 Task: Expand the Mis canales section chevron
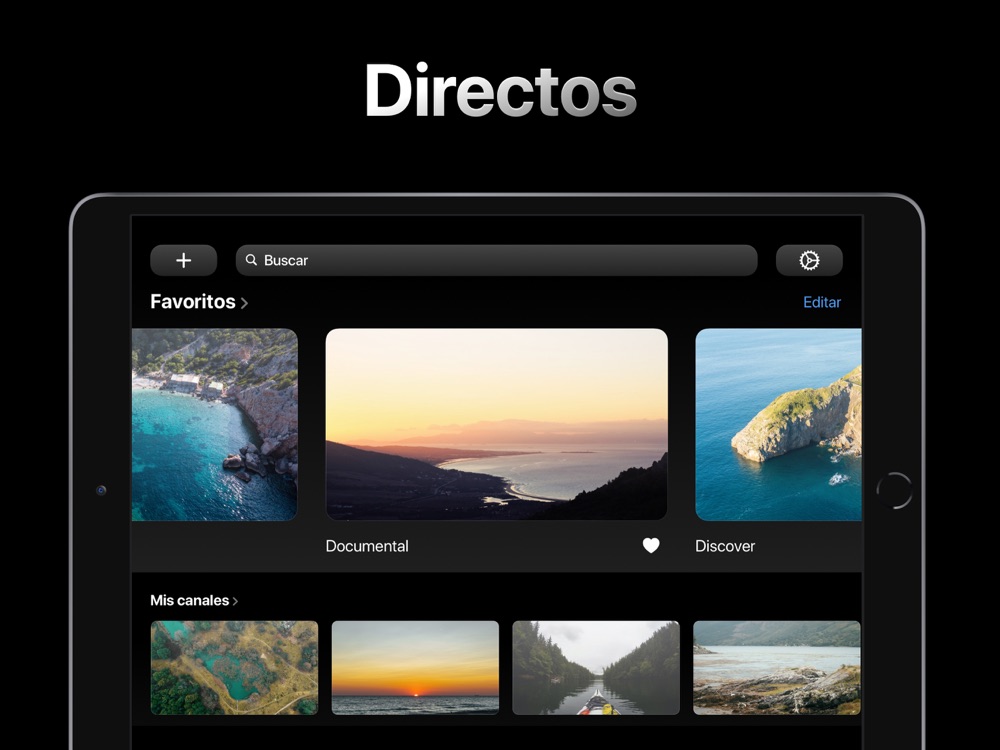click(x=235, y=601)
